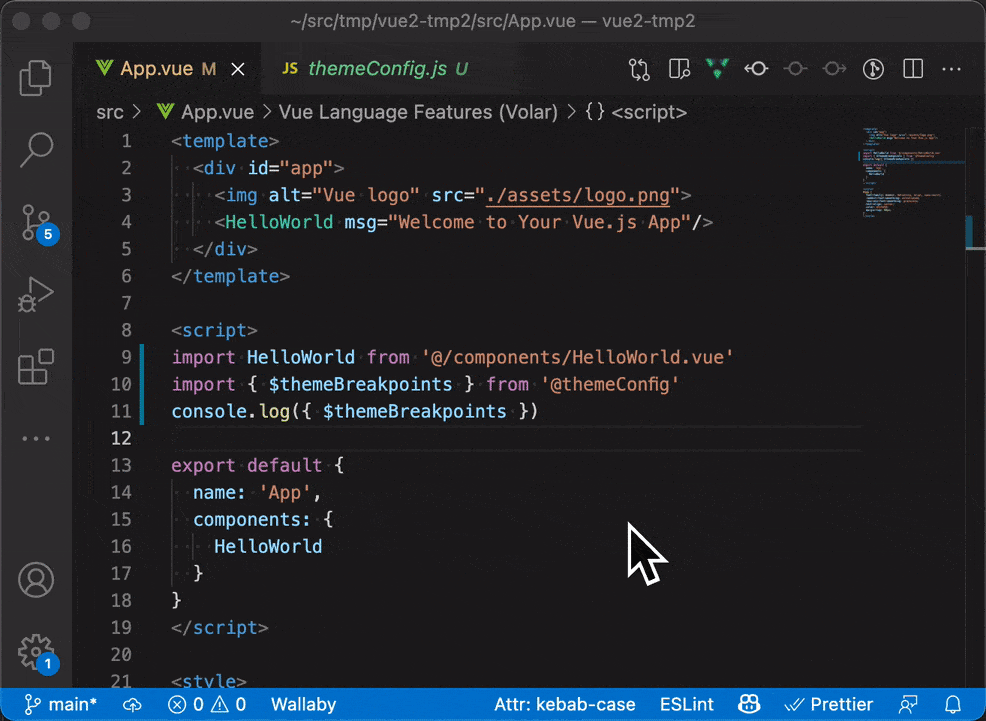Screen dimensions: 986x721
Task: Click the 'name:' property on line 14
Action: (x=219, y=492)
